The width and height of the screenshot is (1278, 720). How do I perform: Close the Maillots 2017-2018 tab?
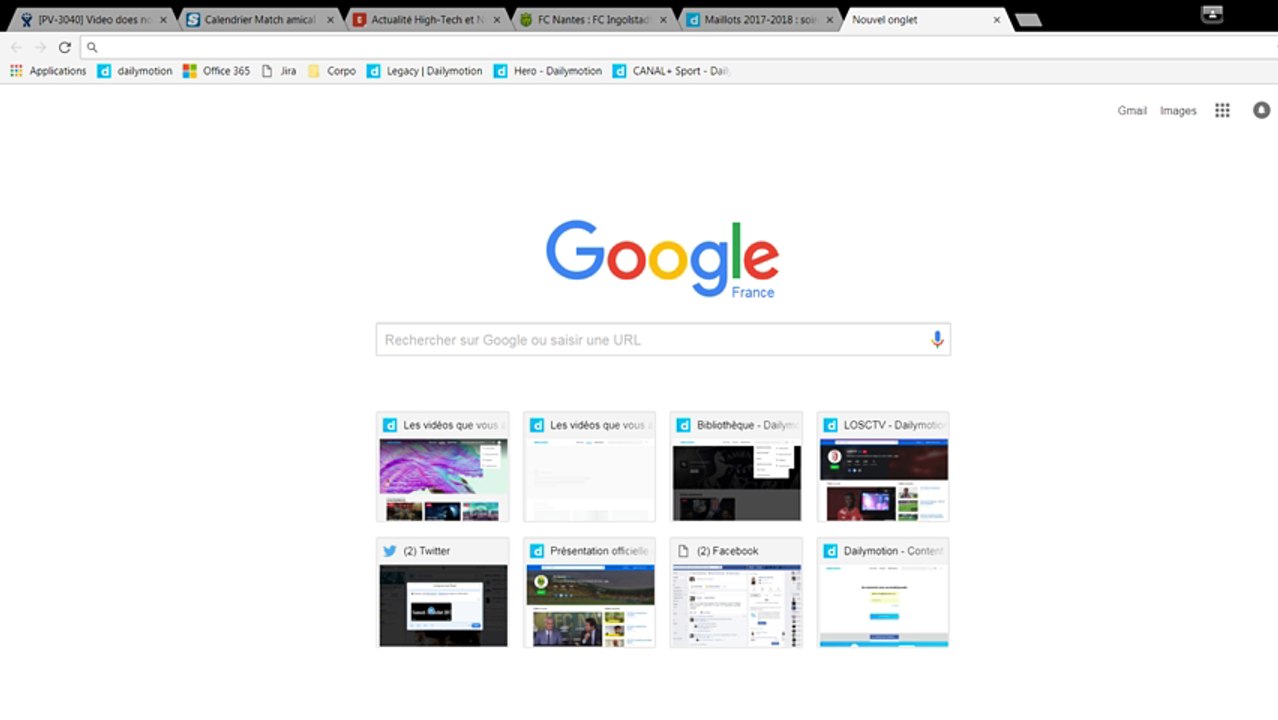pyautogui.click(x=829, y=20)
